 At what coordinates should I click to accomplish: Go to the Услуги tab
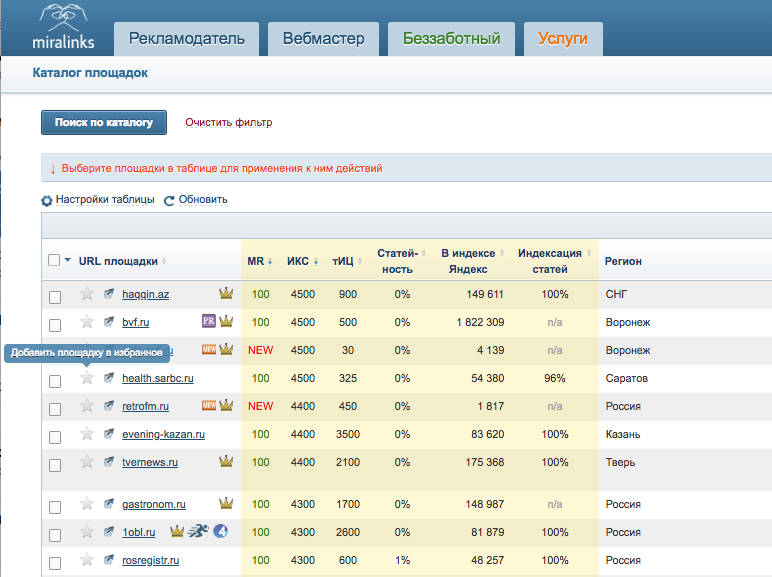tap(563, 39)
